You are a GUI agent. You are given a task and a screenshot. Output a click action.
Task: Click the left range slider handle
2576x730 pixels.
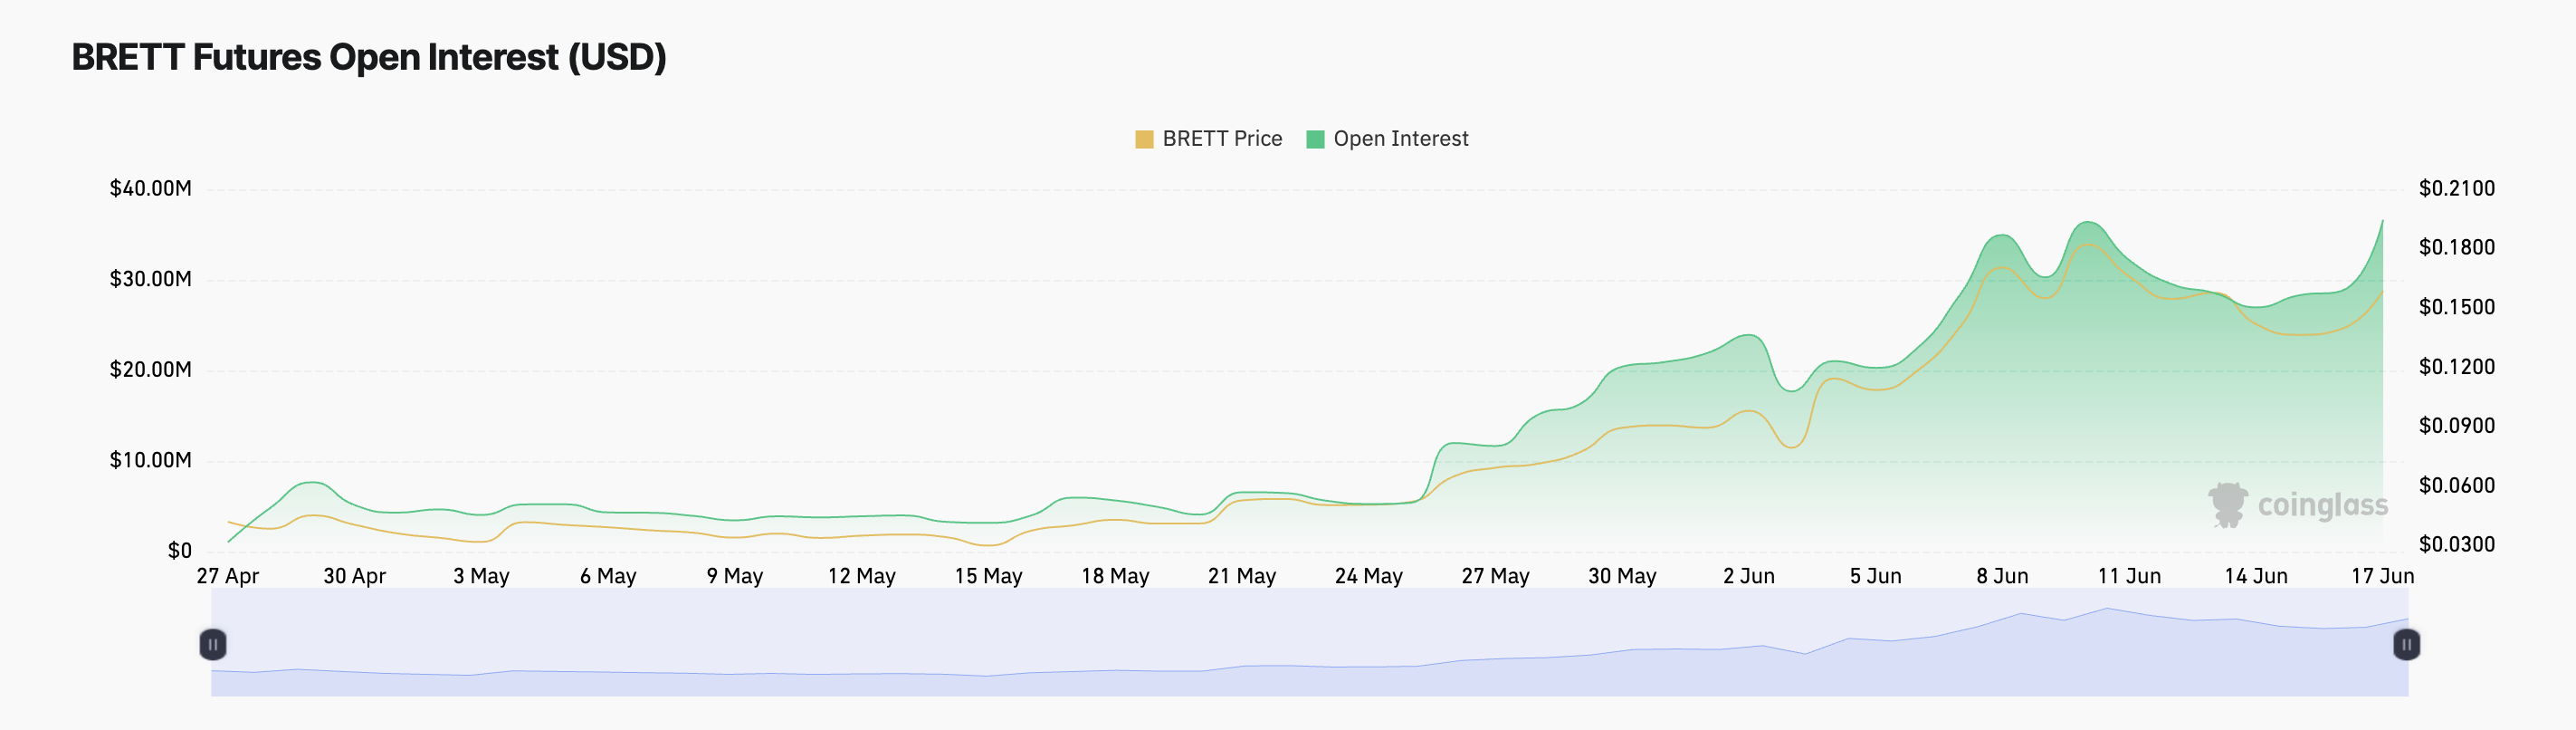point(213,644)
